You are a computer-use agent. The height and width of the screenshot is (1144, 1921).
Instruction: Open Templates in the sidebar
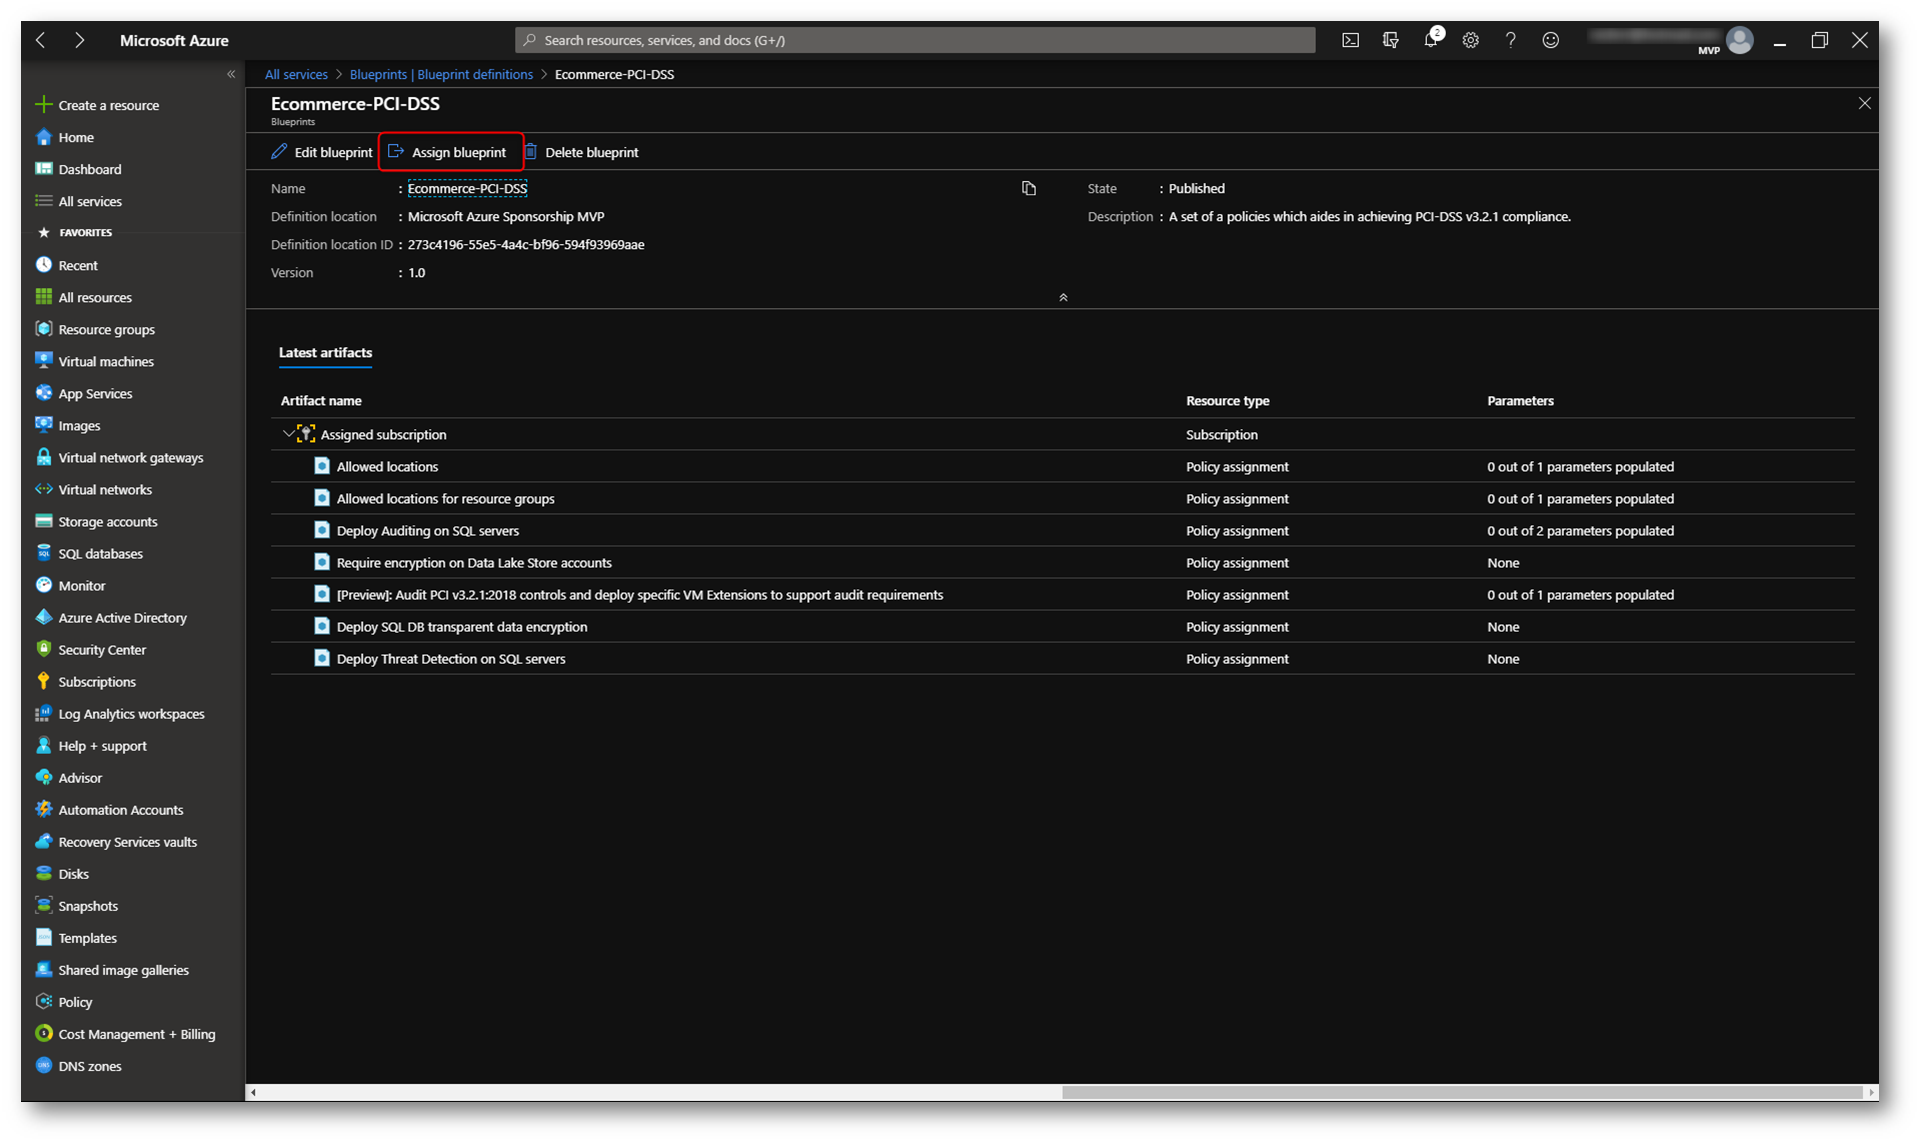[x=87, y=937]
